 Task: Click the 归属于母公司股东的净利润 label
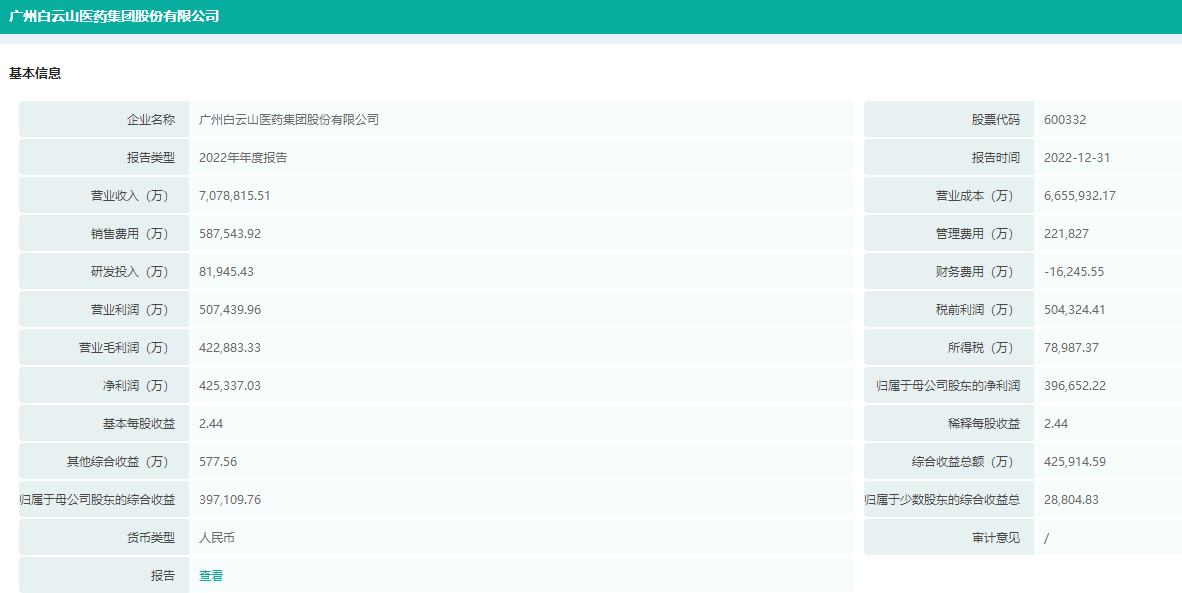click(x=948, y=386)
